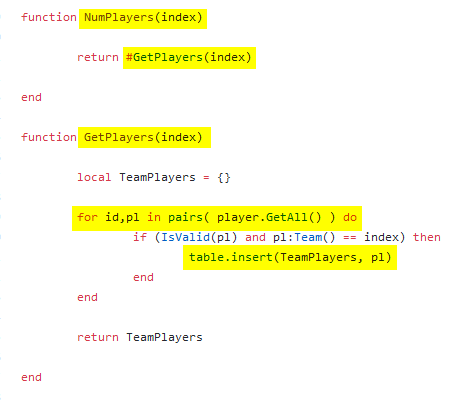This screenshot has width=460, height=401.
Task: Click the 'local' keyword before TeamPlayers
Action: (x=94, y=177)
